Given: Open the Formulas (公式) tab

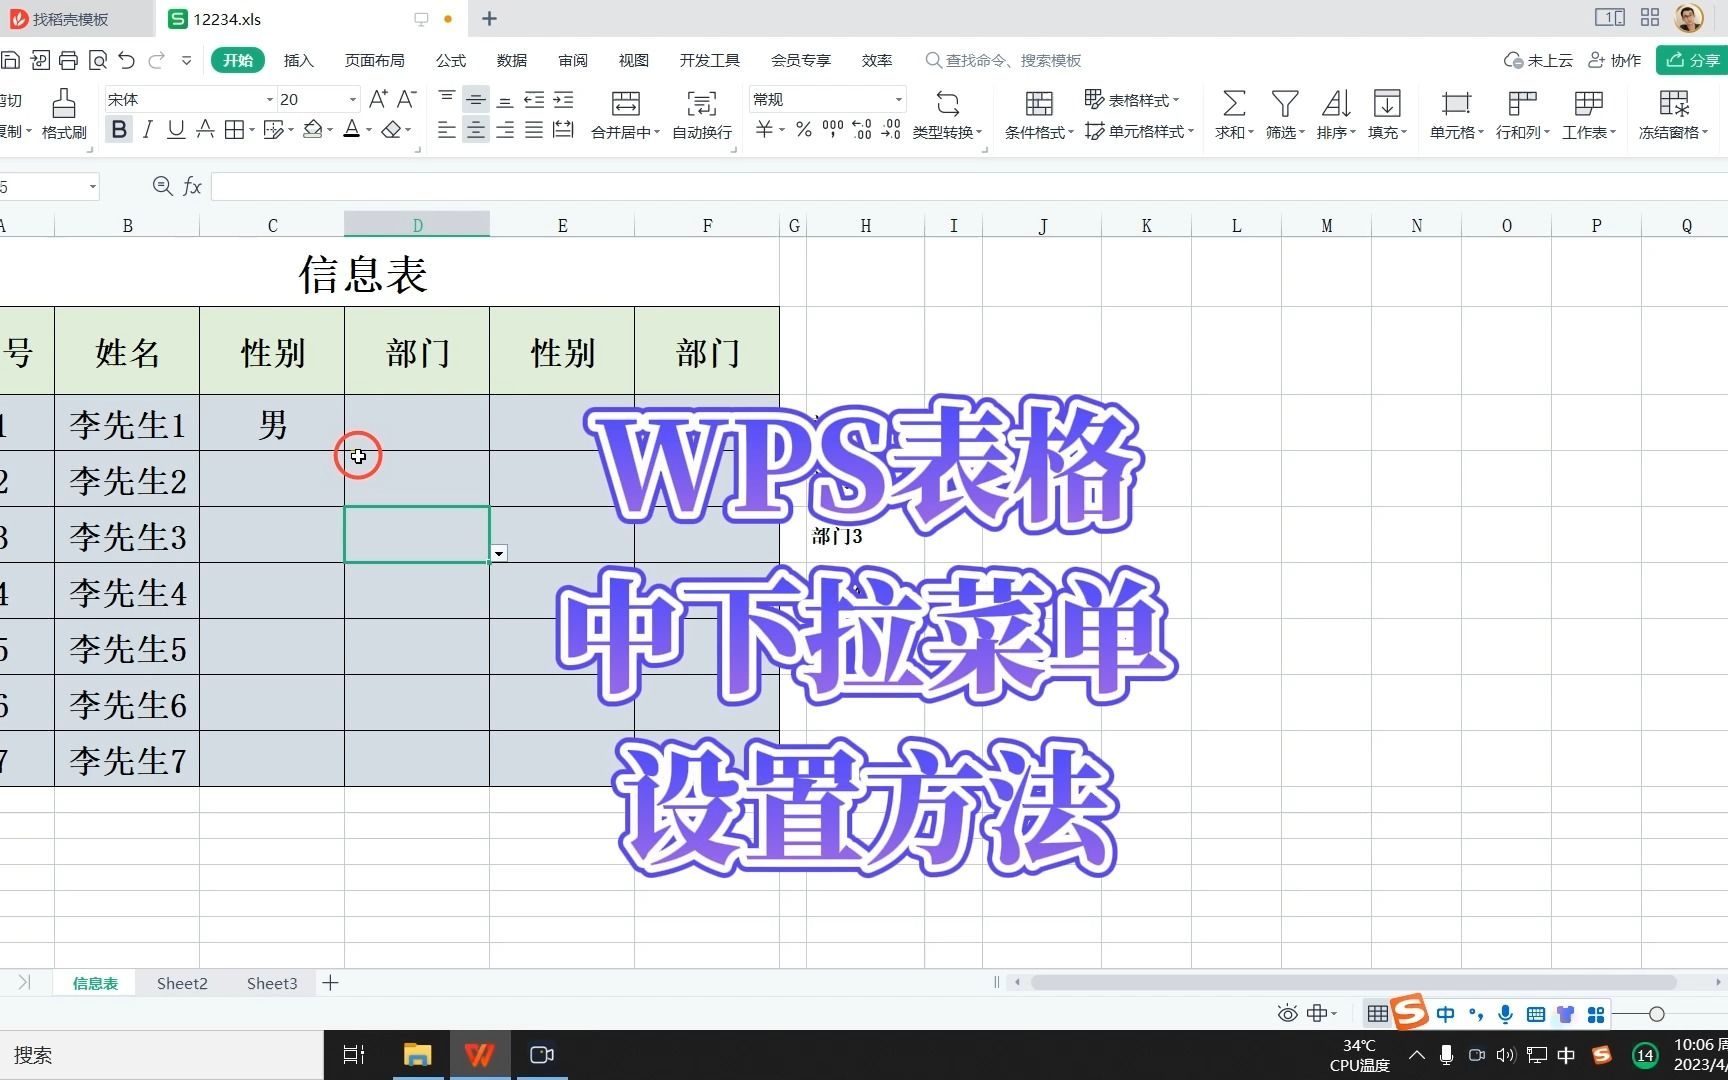Looking at the screenshot, I should tap(451, 60).
